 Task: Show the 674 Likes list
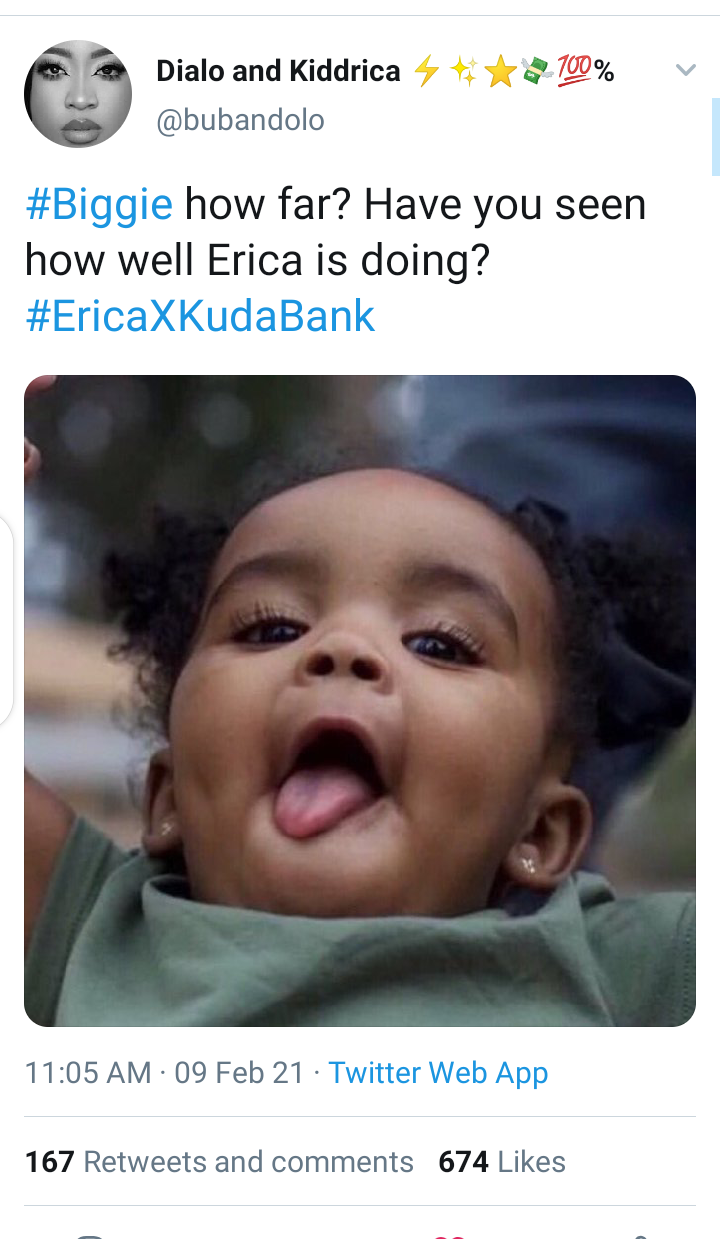[x=502, y=1161]
